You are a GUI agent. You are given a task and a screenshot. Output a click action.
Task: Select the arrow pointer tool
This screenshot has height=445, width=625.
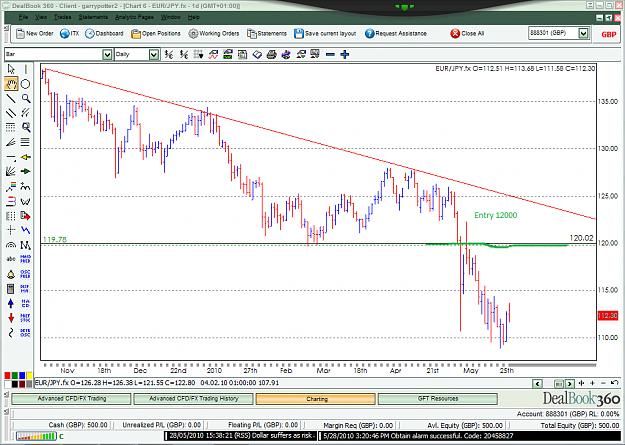[11, 69]
